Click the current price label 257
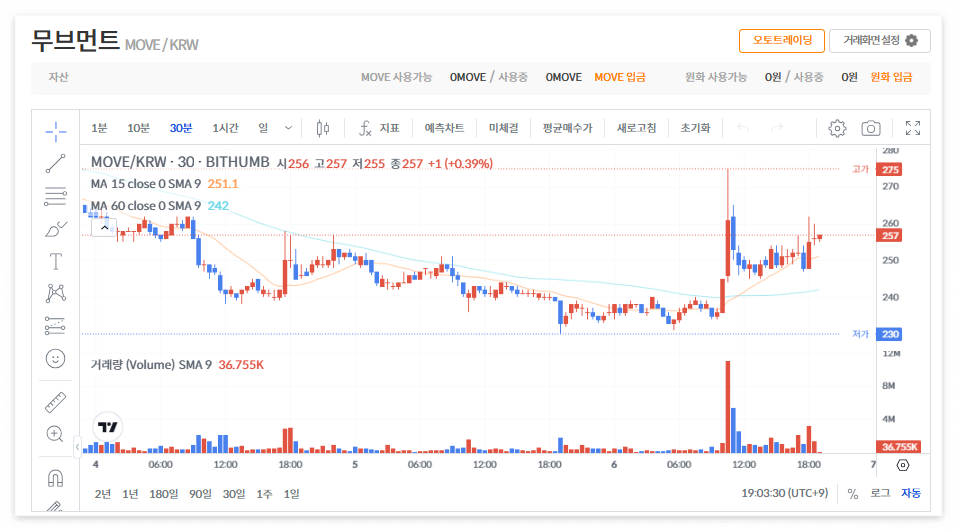The height and width of the screenshot is (531, 957). coord(890,236)
